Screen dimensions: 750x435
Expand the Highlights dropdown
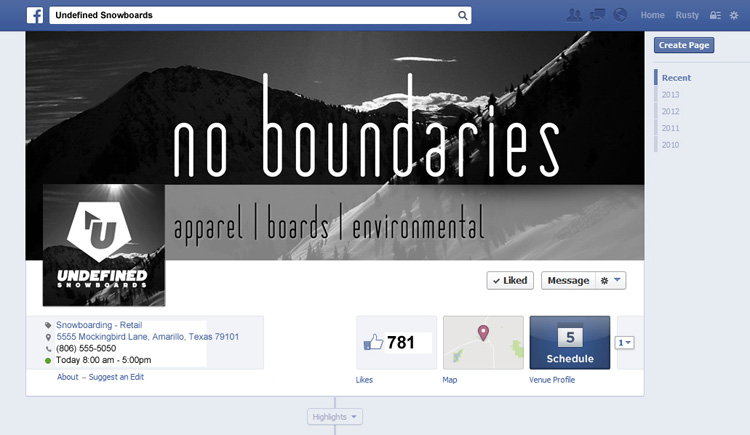click(334, 417)
